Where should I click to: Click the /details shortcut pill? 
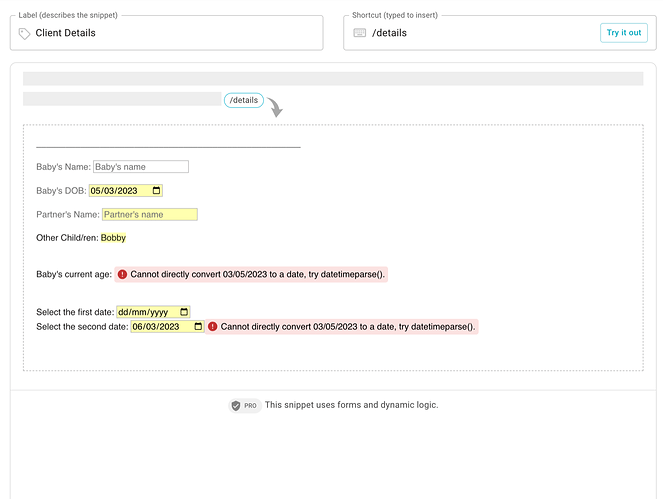244,100
